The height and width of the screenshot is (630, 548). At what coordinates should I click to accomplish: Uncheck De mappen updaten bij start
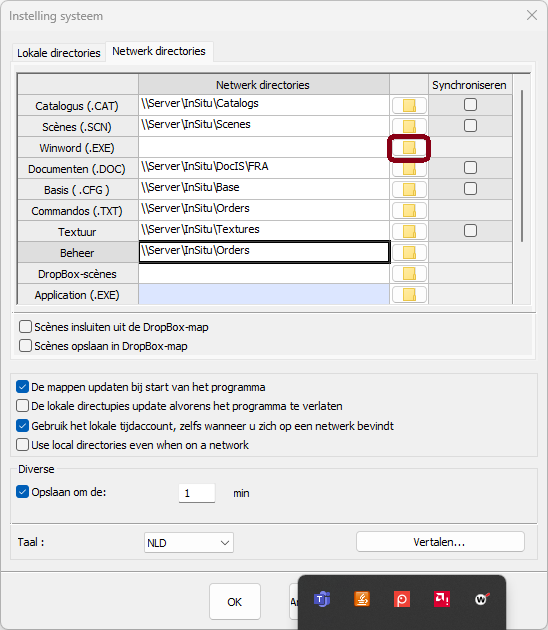point(22,387)
